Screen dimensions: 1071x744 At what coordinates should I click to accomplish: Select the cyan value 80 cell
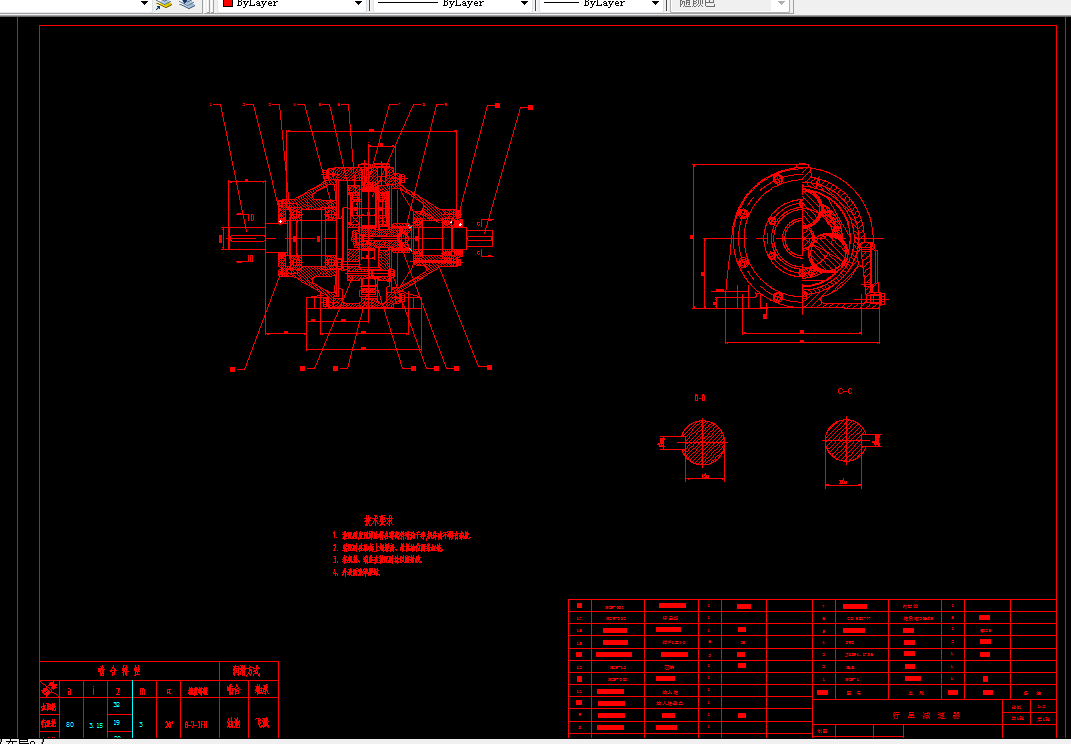pyautogui.click(x=70, y=724)
